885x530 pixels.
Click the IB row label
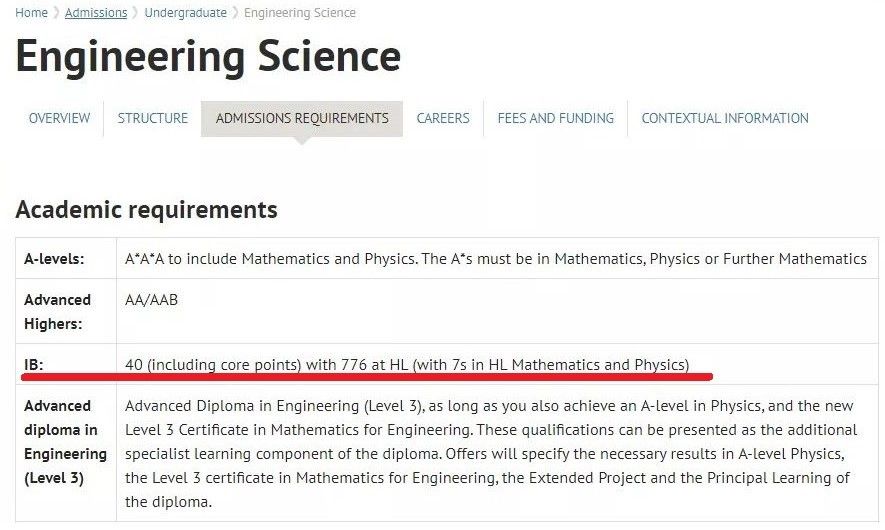point(34,365)
